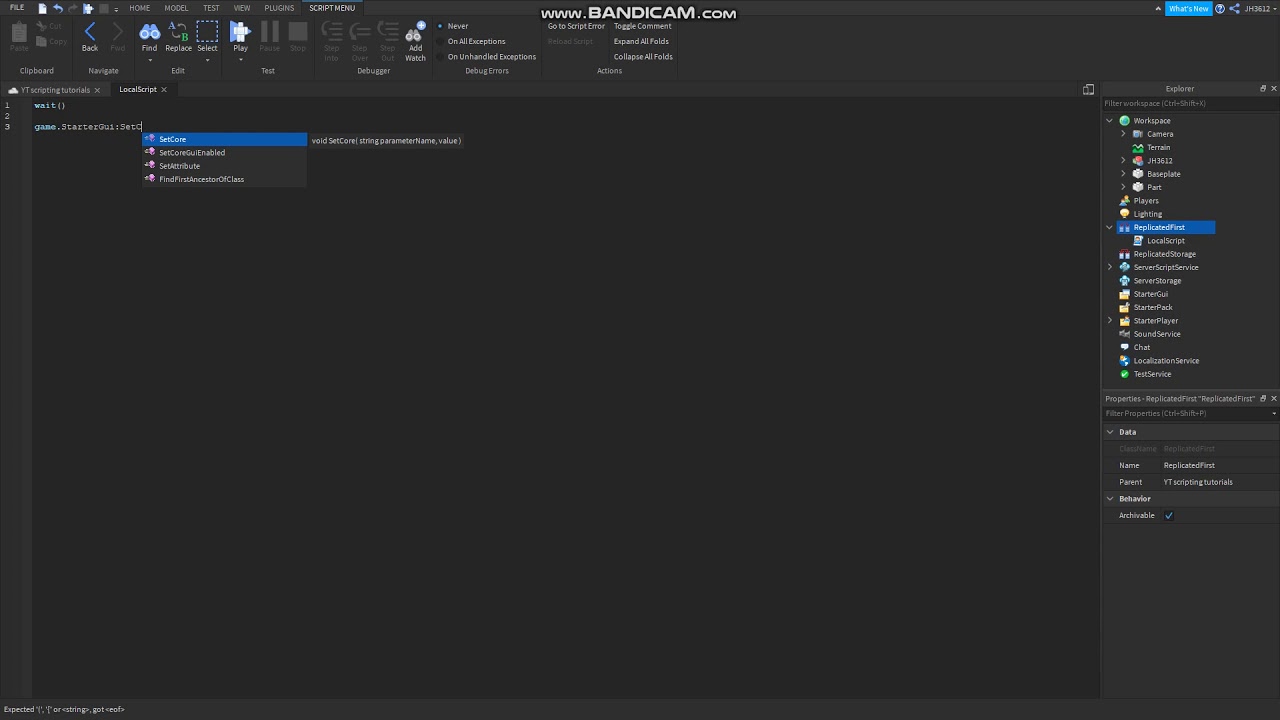The width and height of the screenshot is (1280, 720).
Task: Click the SoundService icon
Action: tap(1124, 334)
